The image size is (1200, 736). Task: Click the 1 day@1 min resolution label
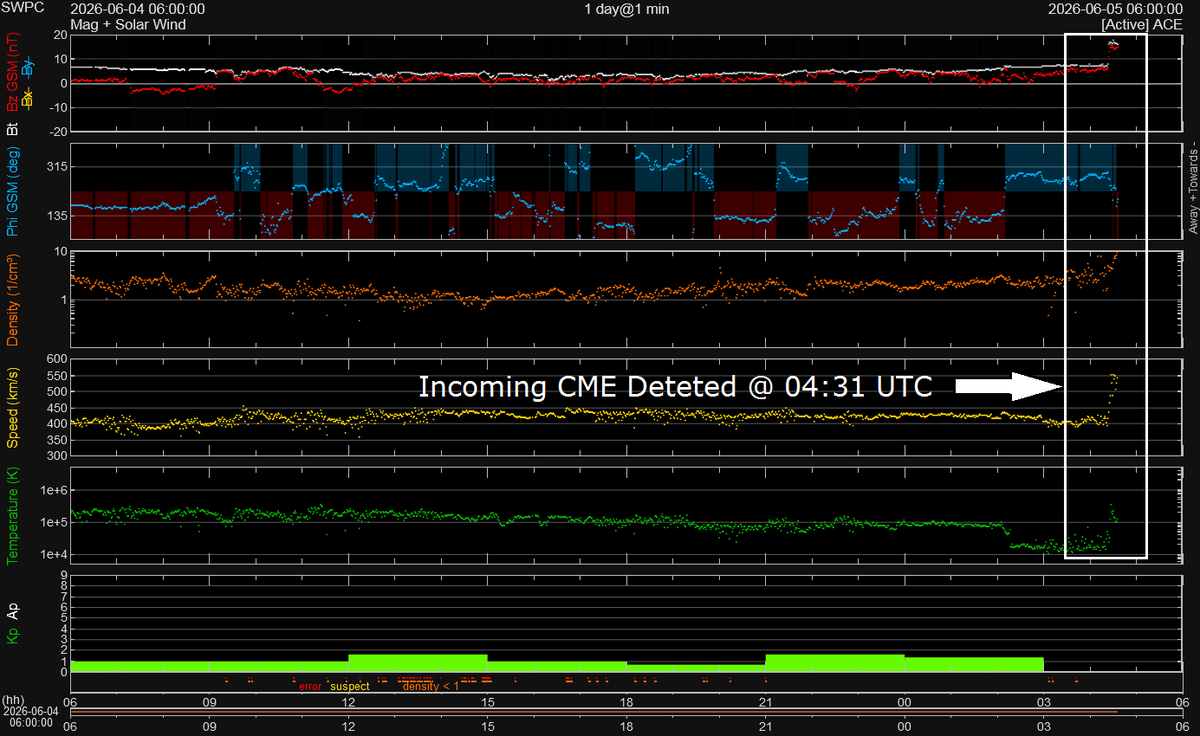tap(627, 9)
